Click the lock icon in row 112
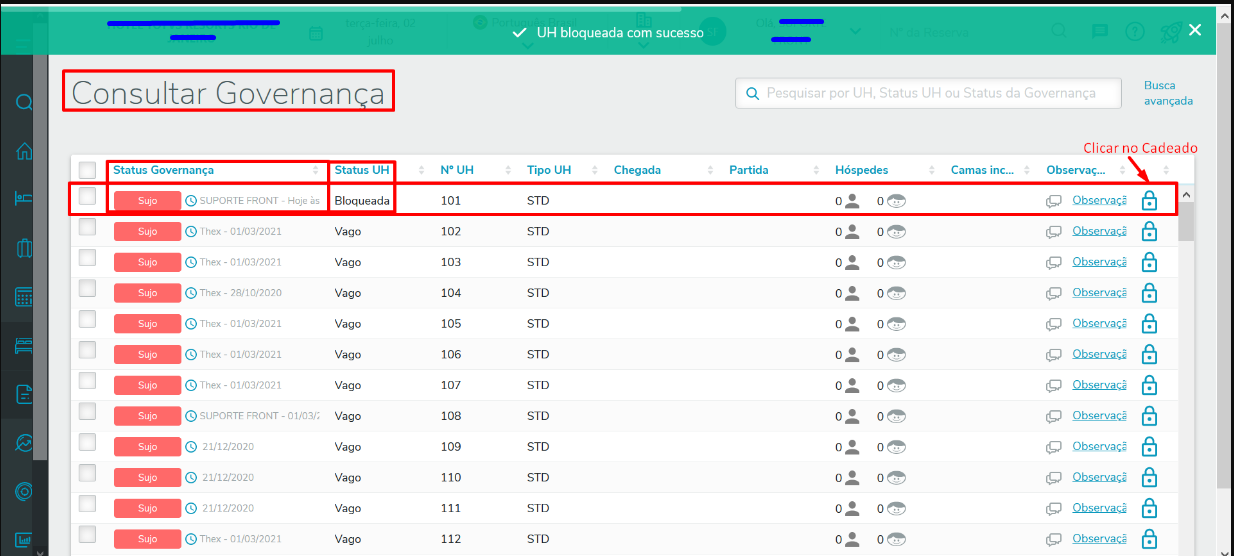1234x556 pixels. 1149,539
